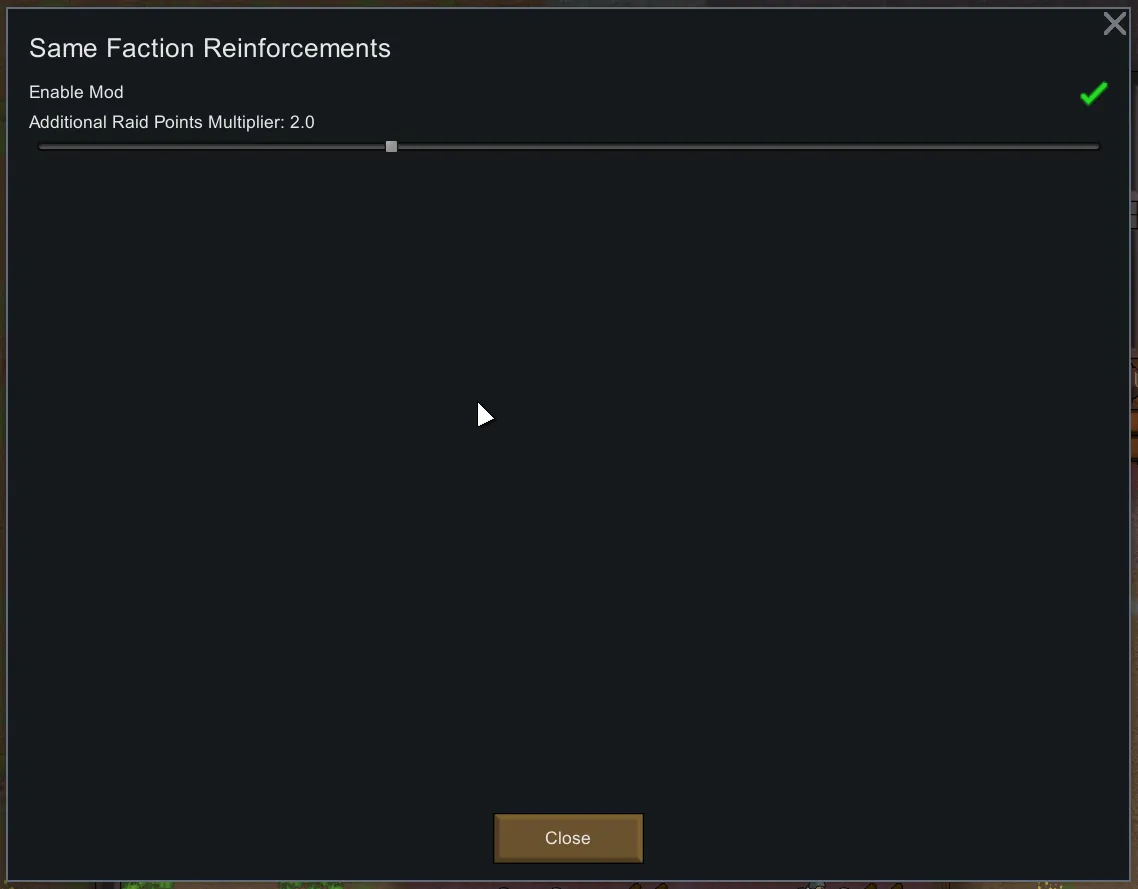1138x889 pixels.
Task: Click the empty area of the settings panel
Action: (568, 472)
